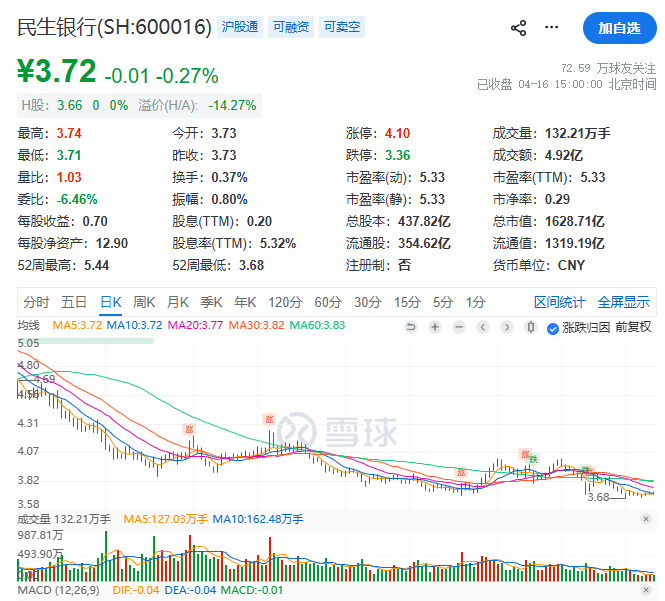This screenshot has width=665, height=601.
Task: Click the 民生银行(SH:600016) title
Action: tap(114, 28)
